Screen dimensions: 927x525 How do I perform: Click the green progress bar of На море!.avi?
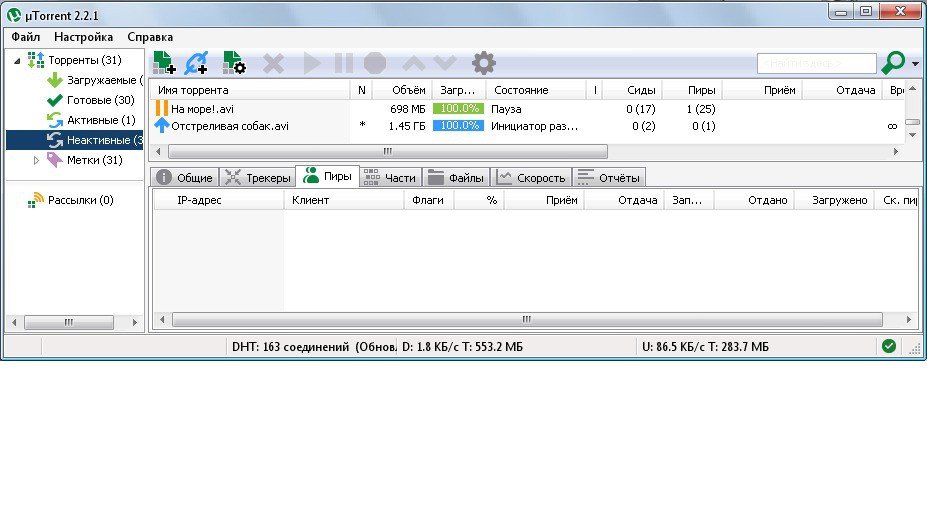pyautogui.click(x=458, y=108)
